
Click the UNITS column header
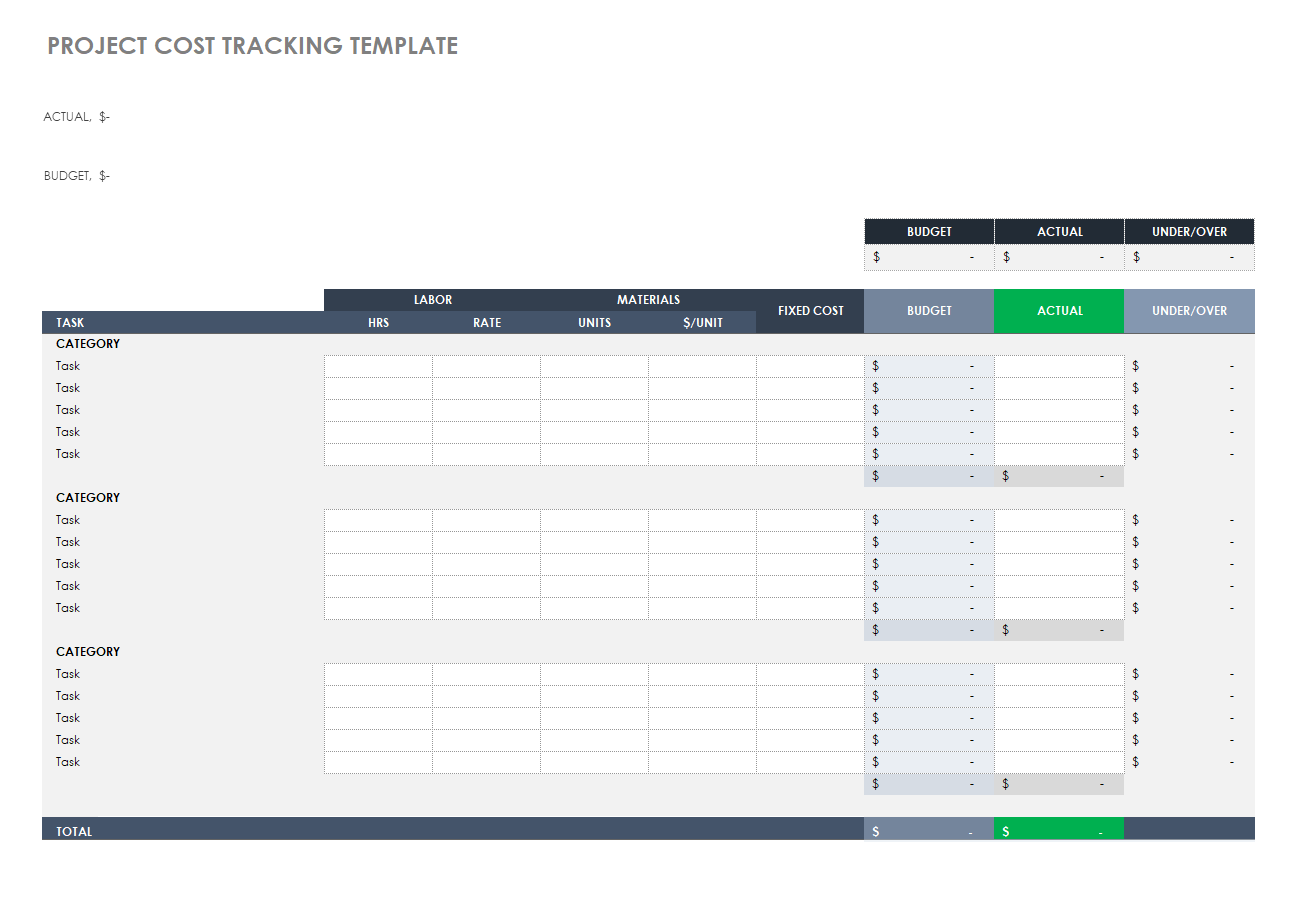(594, 323)
